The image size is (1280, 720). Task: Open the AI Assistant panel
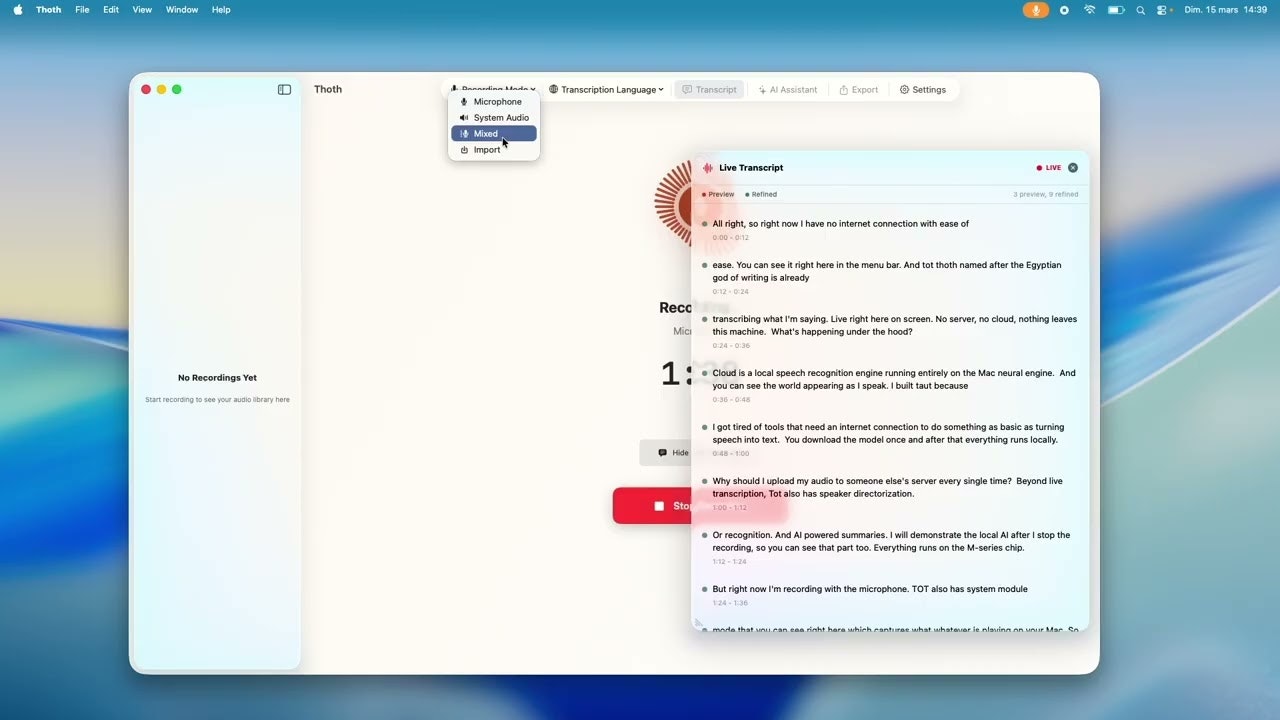788,90
